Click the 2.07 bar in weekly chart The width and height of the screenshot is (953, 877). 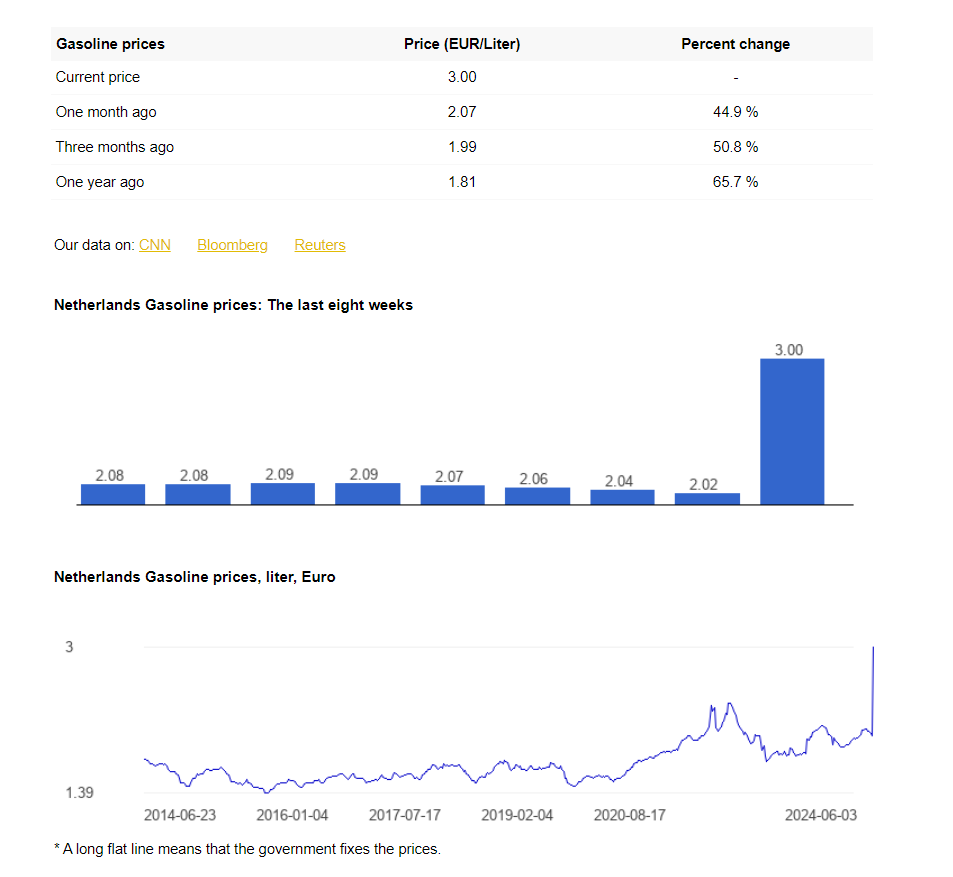point(452,495)
